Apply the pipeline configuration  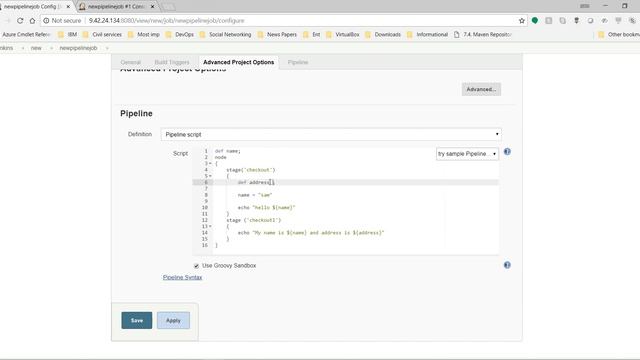pos(173,320)
